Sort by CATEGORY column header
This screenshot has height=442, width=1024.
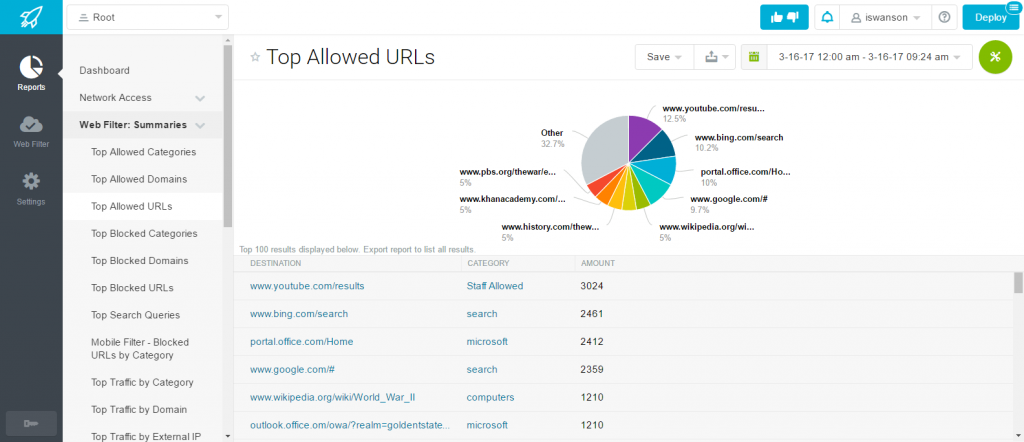pyautogui.click(x=488, y=264)
